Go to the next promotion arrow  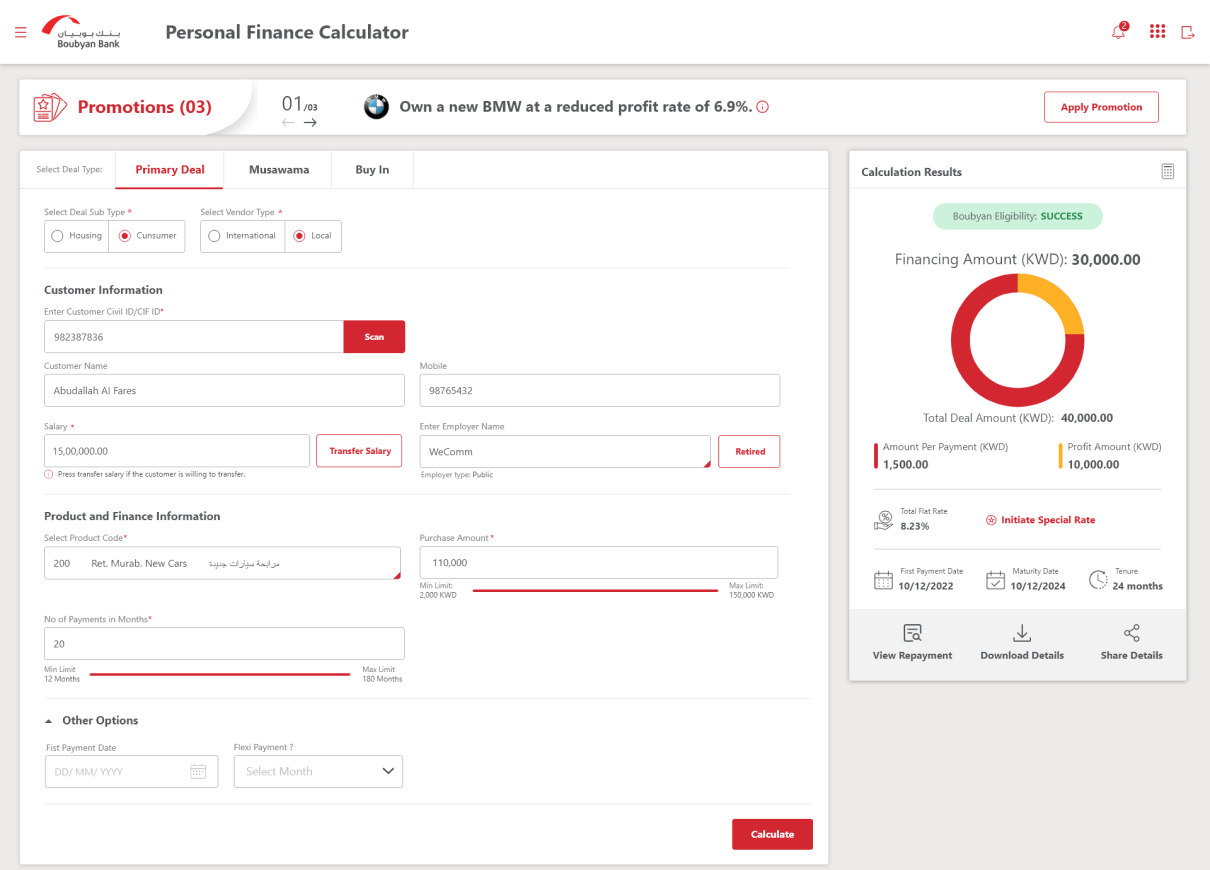click(x=310, y=123)
